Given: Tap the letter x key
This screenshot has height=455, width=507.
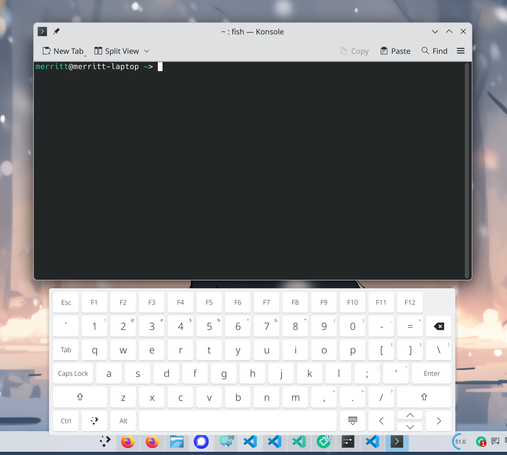Looking at the screenshot, I should (152, 397).
